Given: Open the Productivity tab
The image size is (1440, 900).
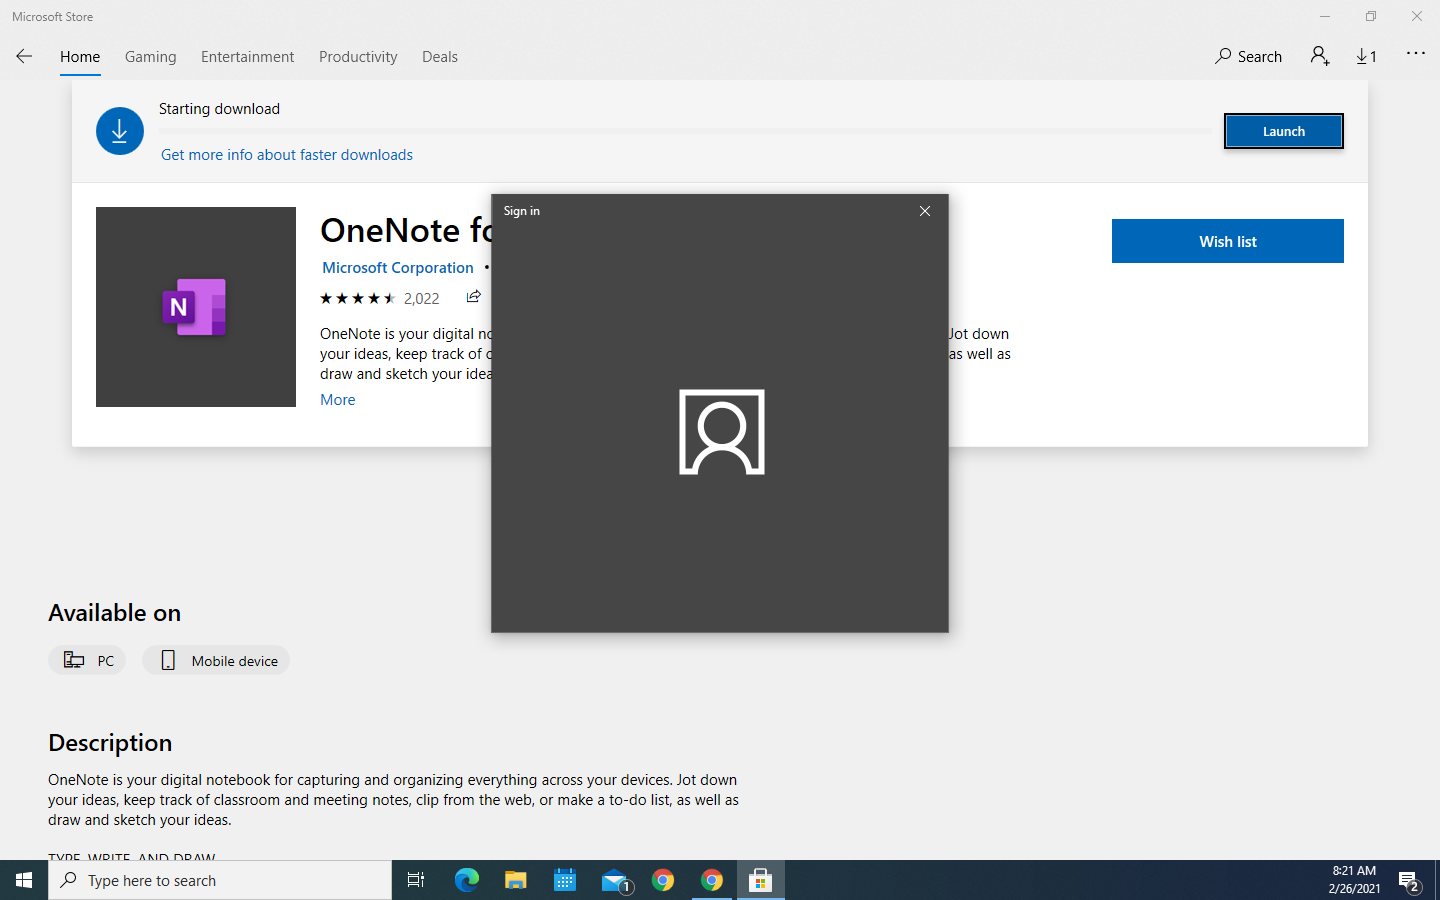Looking at the screenshot, I should pos(358,57).
